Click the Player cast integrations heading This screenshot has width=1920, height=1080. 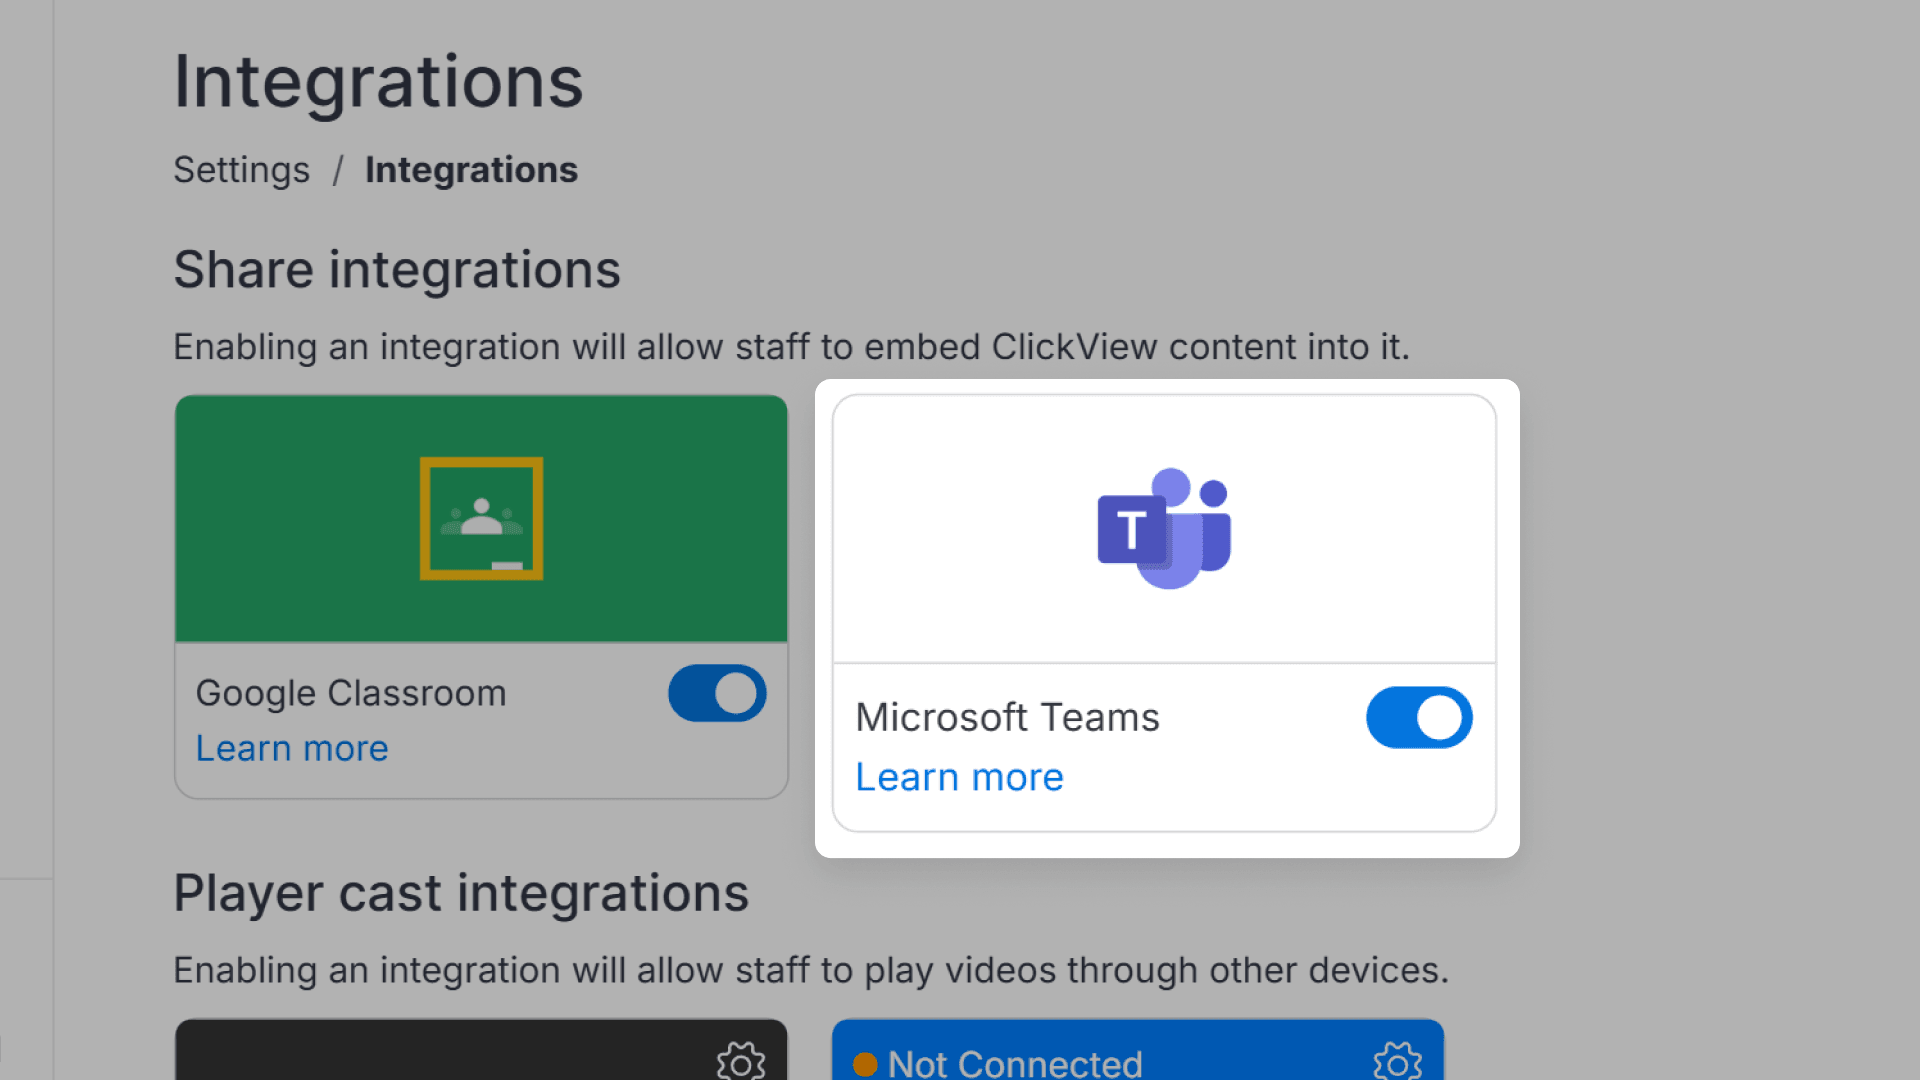pyautogui.click(x=461, y=892)
